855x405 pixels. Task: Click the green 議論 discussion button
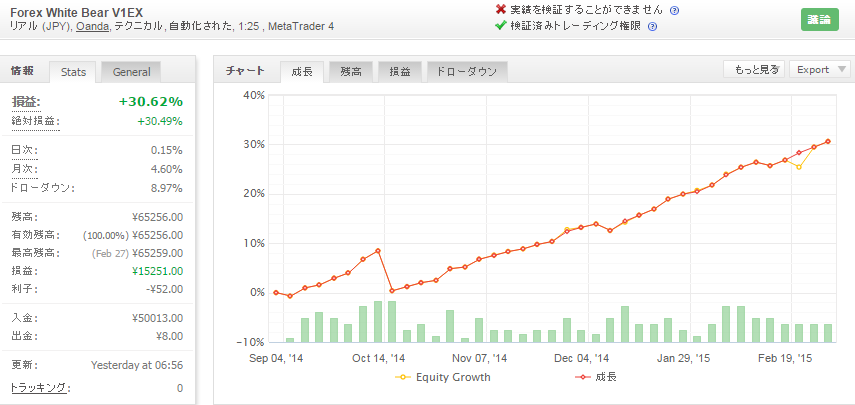820,20
